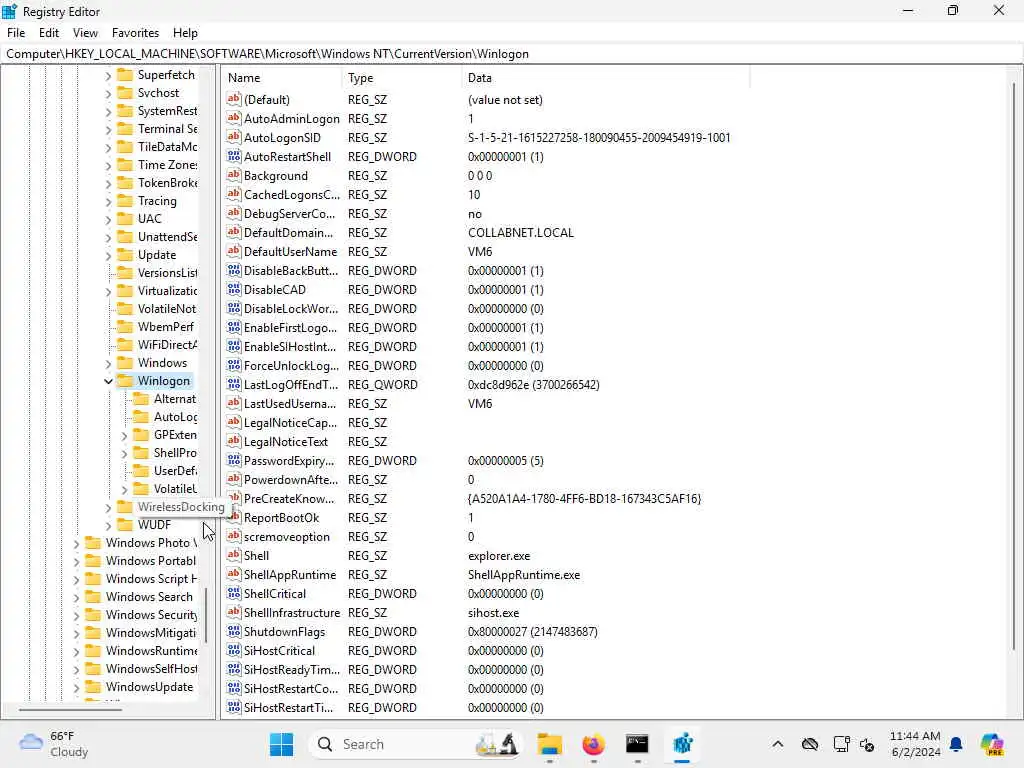The image size is (1024, 768).
Task: Click the folder icon of WindowsUpdate key
Action: [x=93, y=686]
